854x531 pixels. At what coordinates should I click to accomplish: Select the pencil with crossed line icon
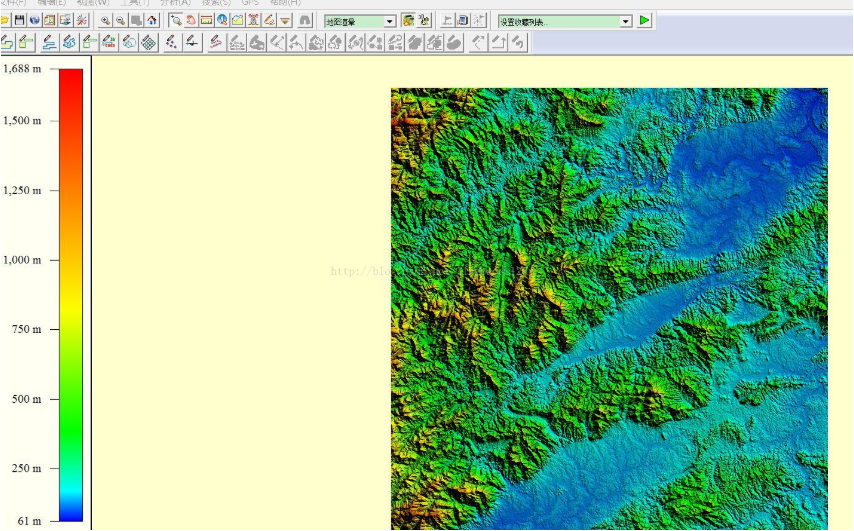tap(191, 42)
